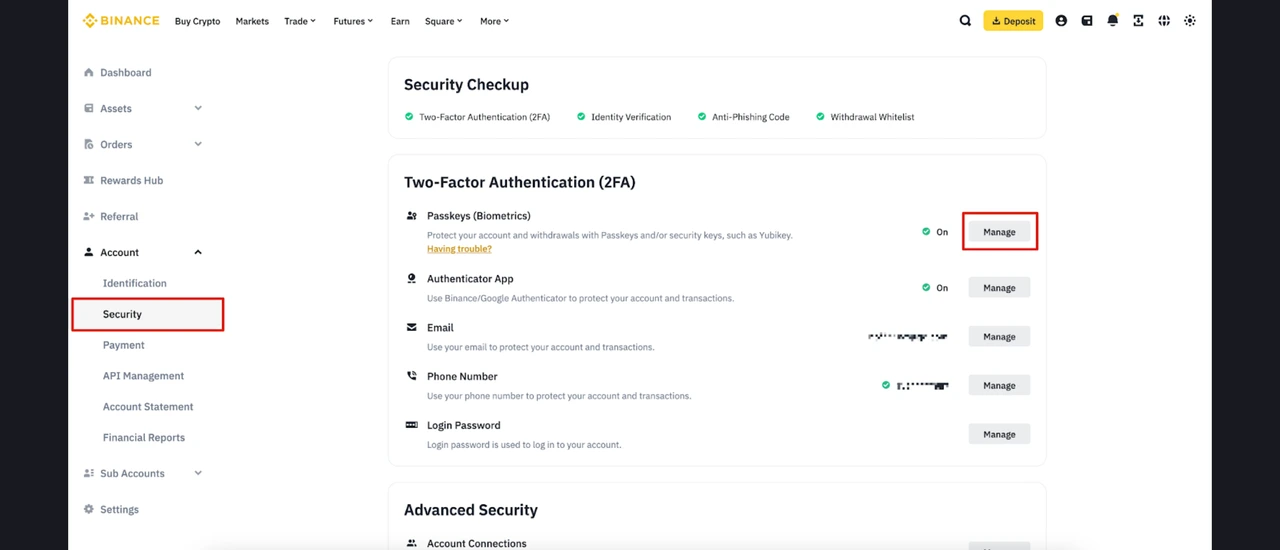Viewport: 1280px width, 550px height.
Task: Open the Square dropdown menu
Action: point(444,21)
